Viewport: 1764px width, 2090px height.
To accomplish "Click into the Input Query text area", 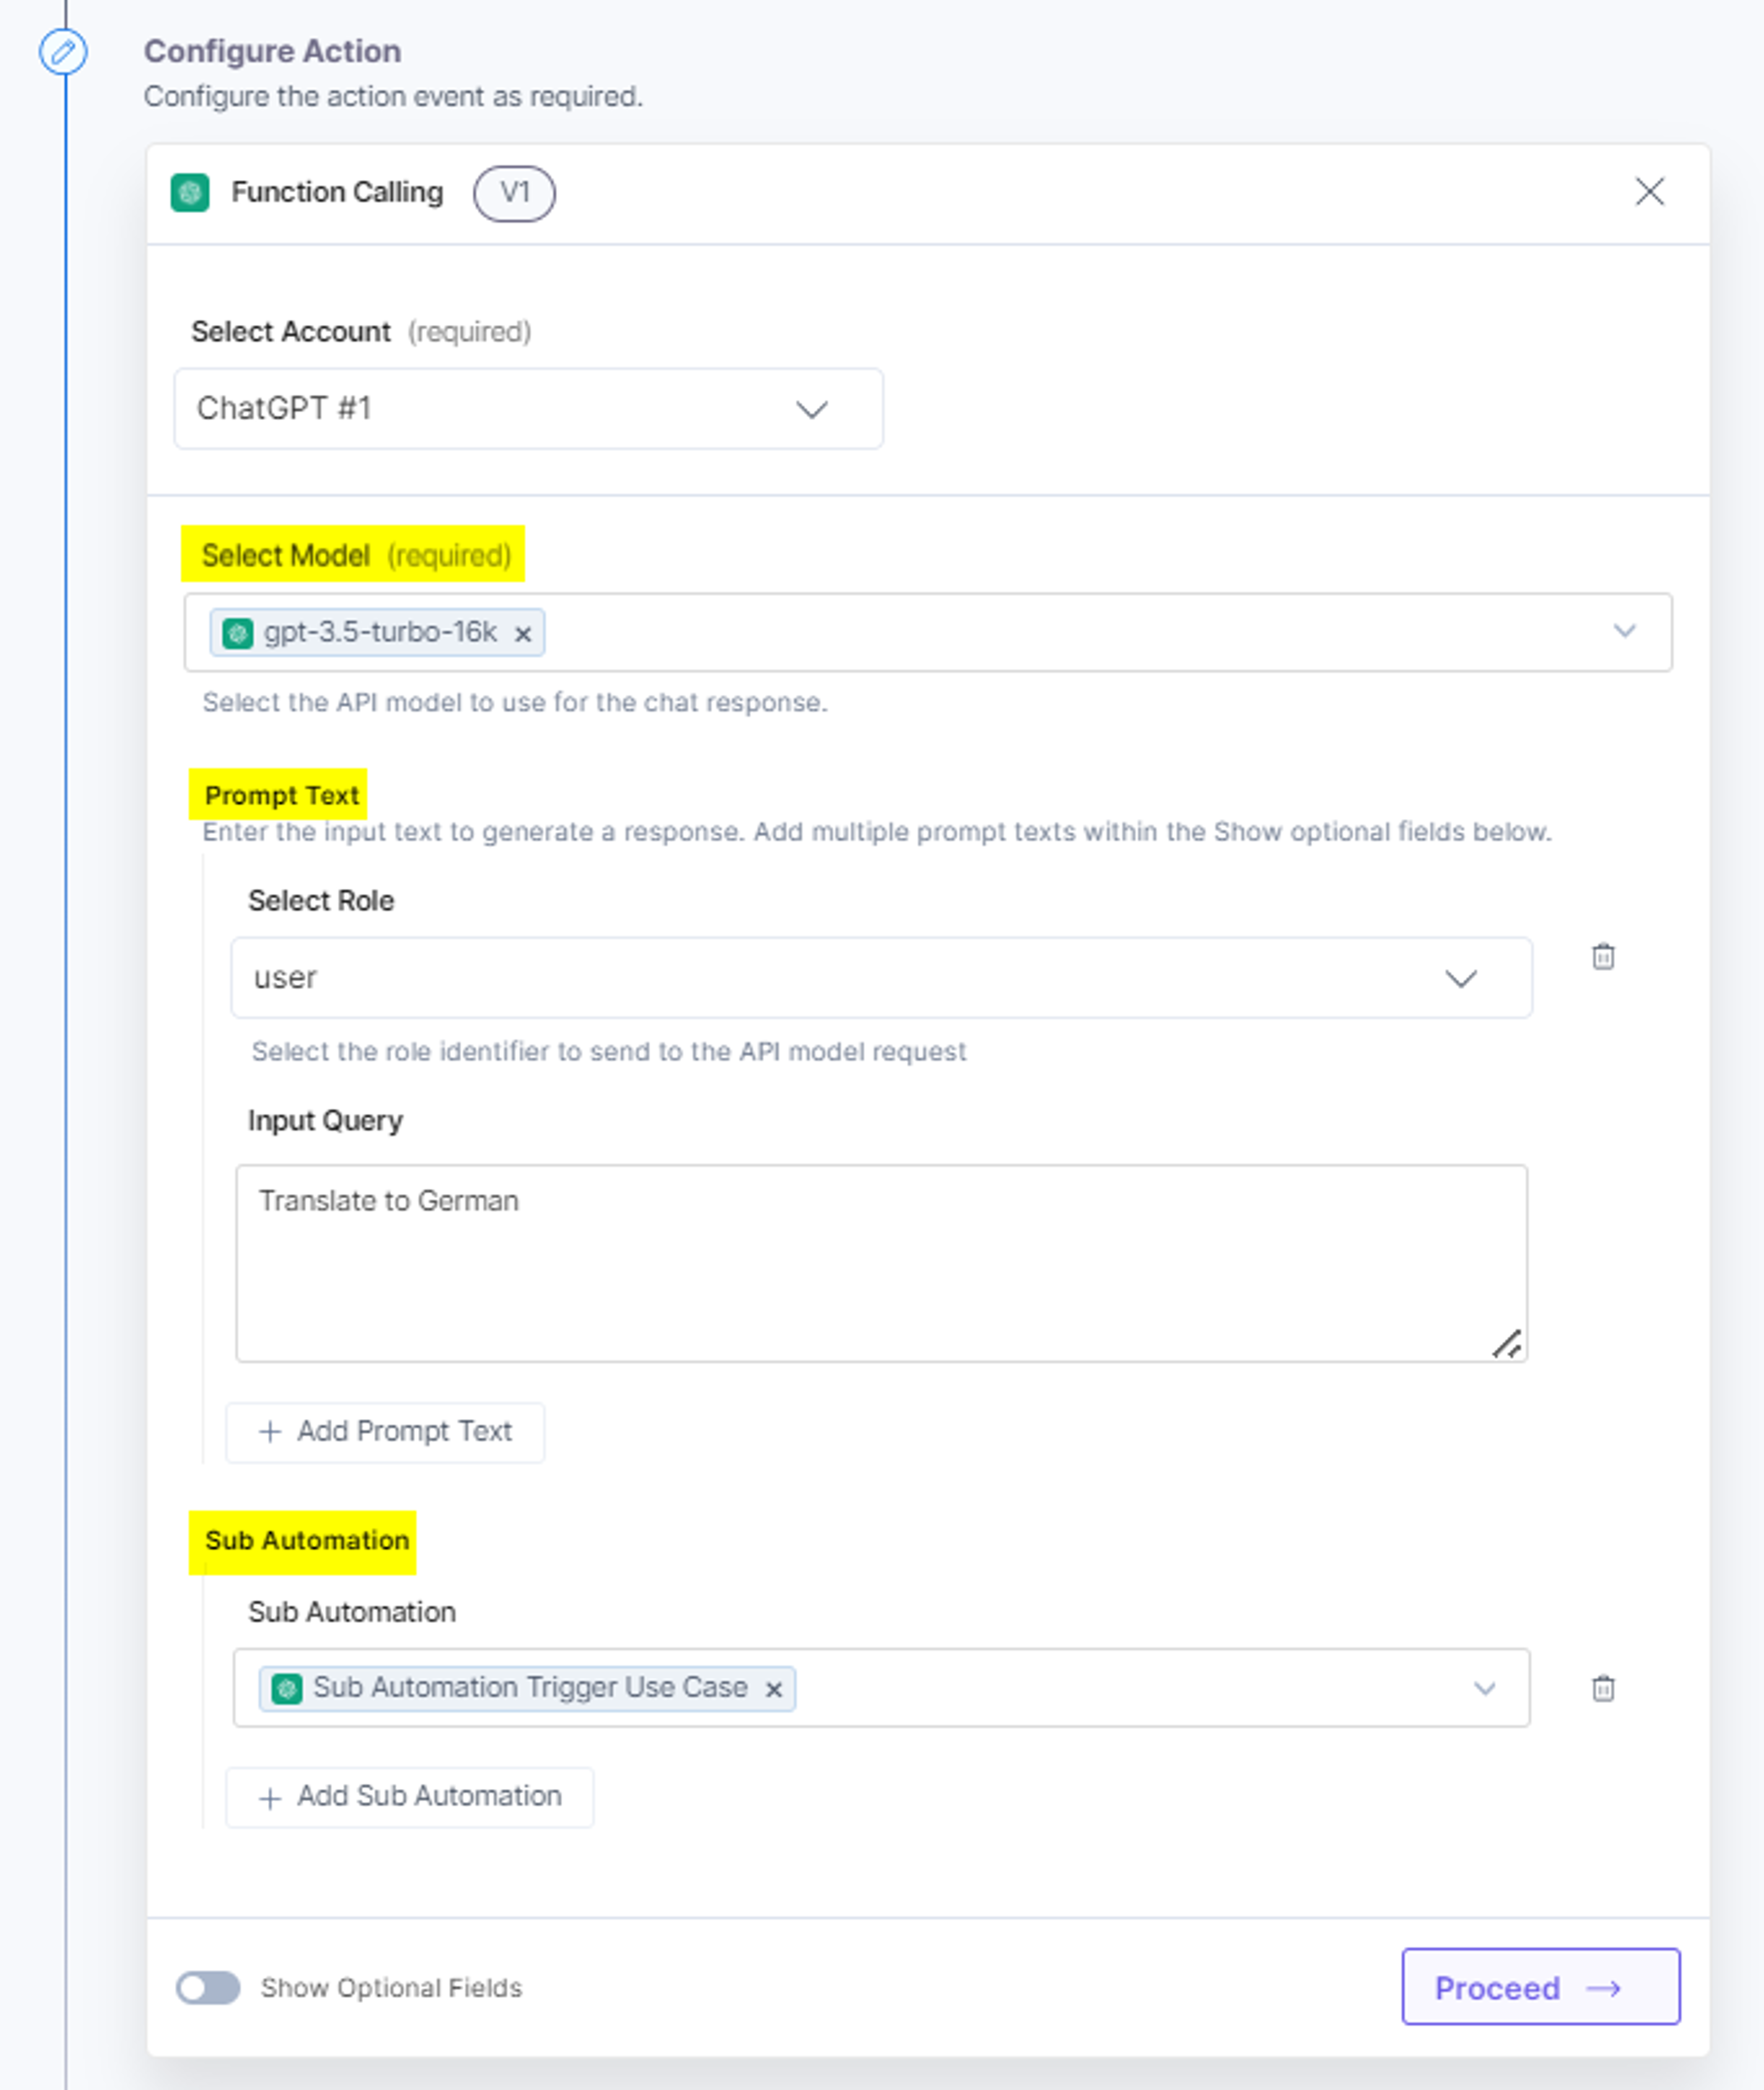I will click(x=881, y=1263).
